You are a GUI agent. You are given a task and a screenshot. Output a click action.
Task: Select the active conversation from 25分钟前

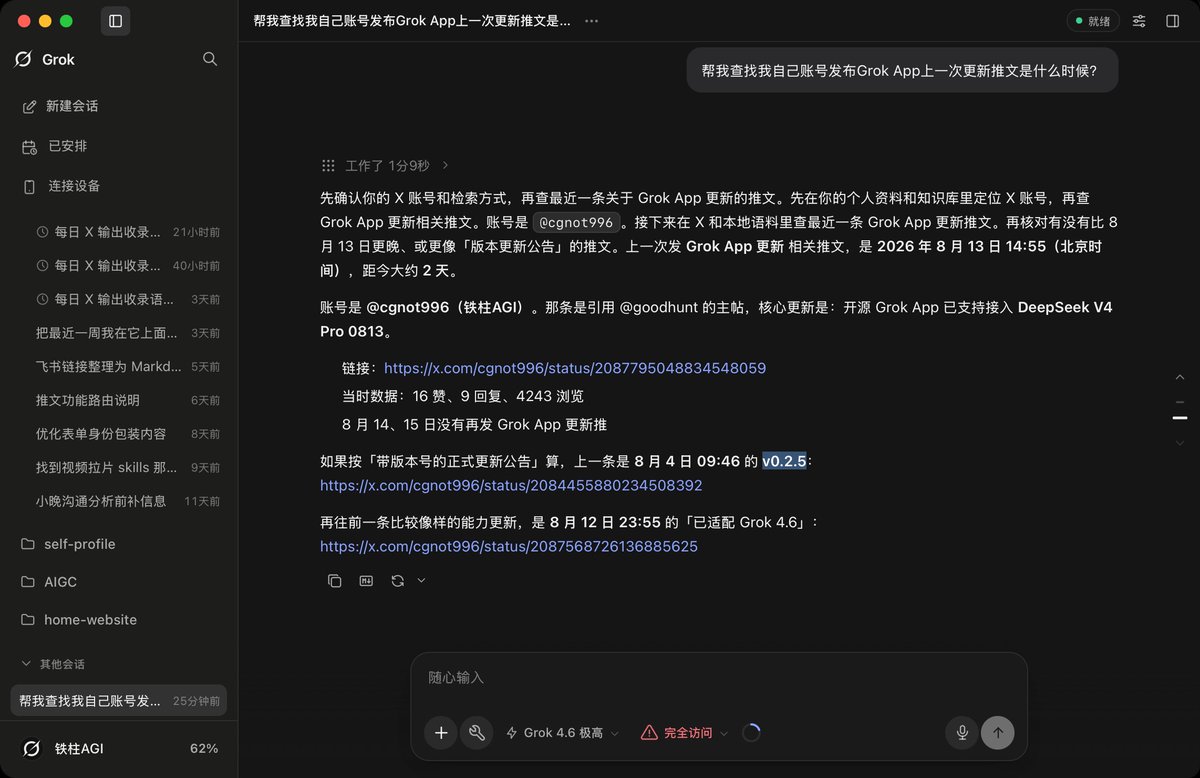click(x=119, y=701)
